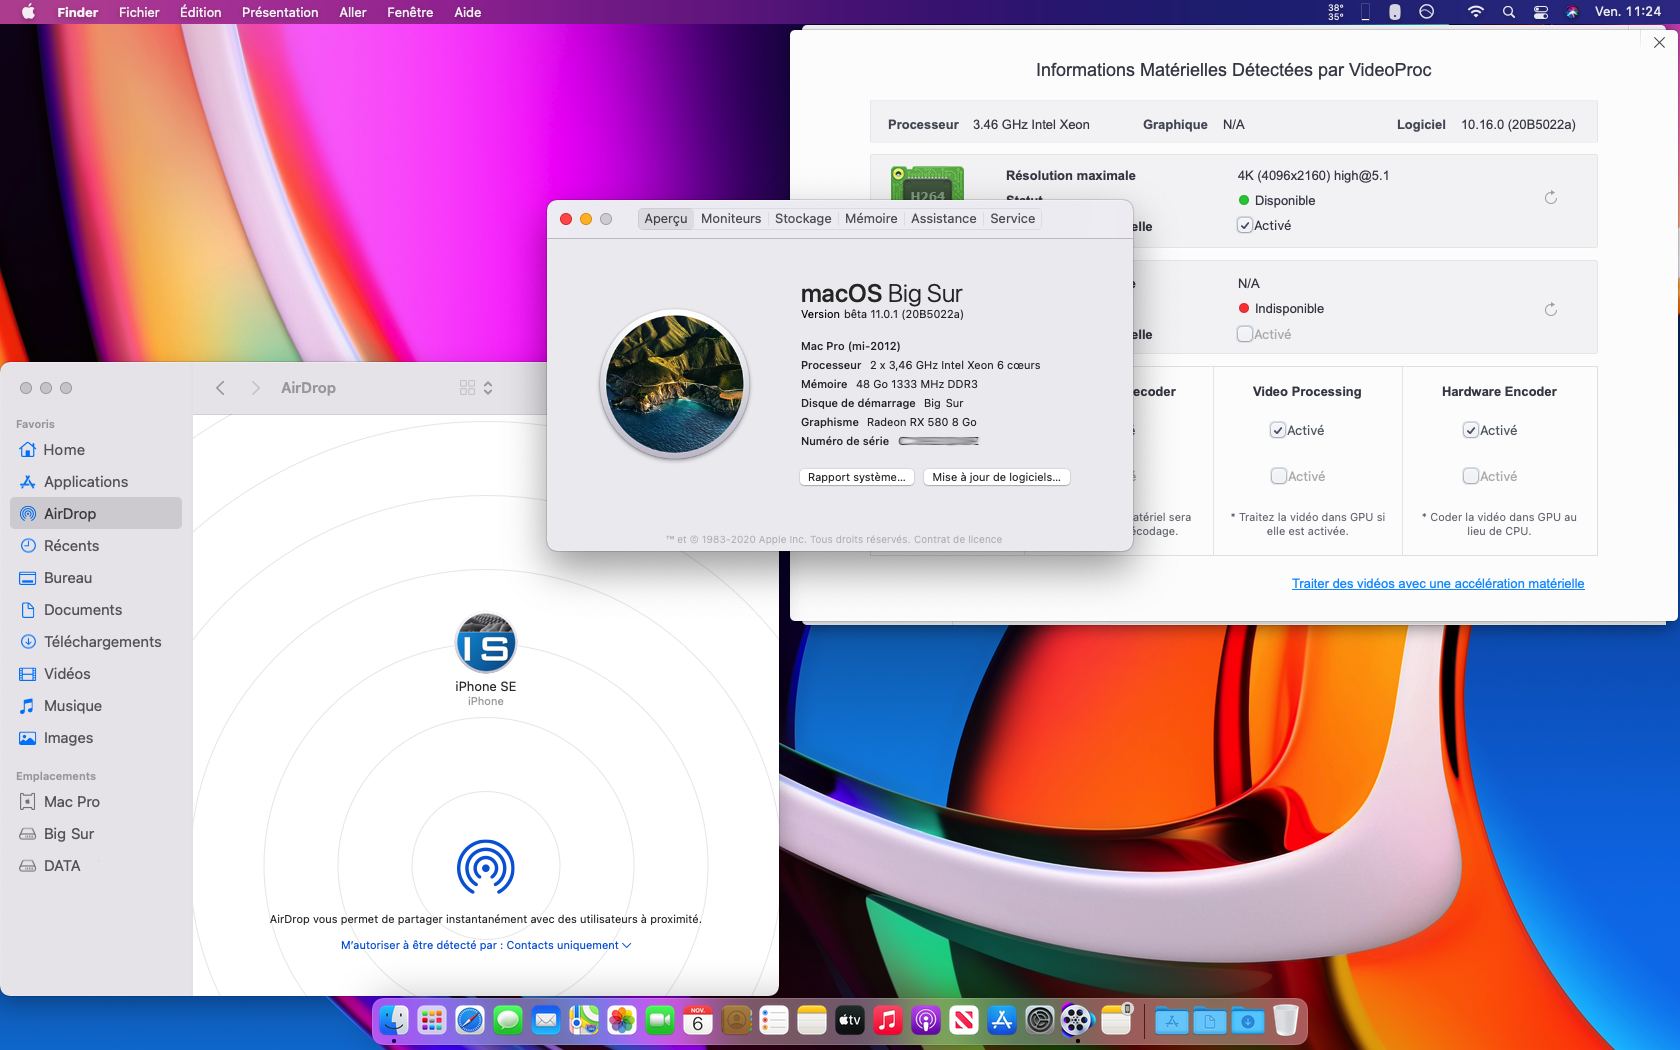Click the Rapport système button
Viewport: 1680px width, 1050px height.
[x=856, y=477]
